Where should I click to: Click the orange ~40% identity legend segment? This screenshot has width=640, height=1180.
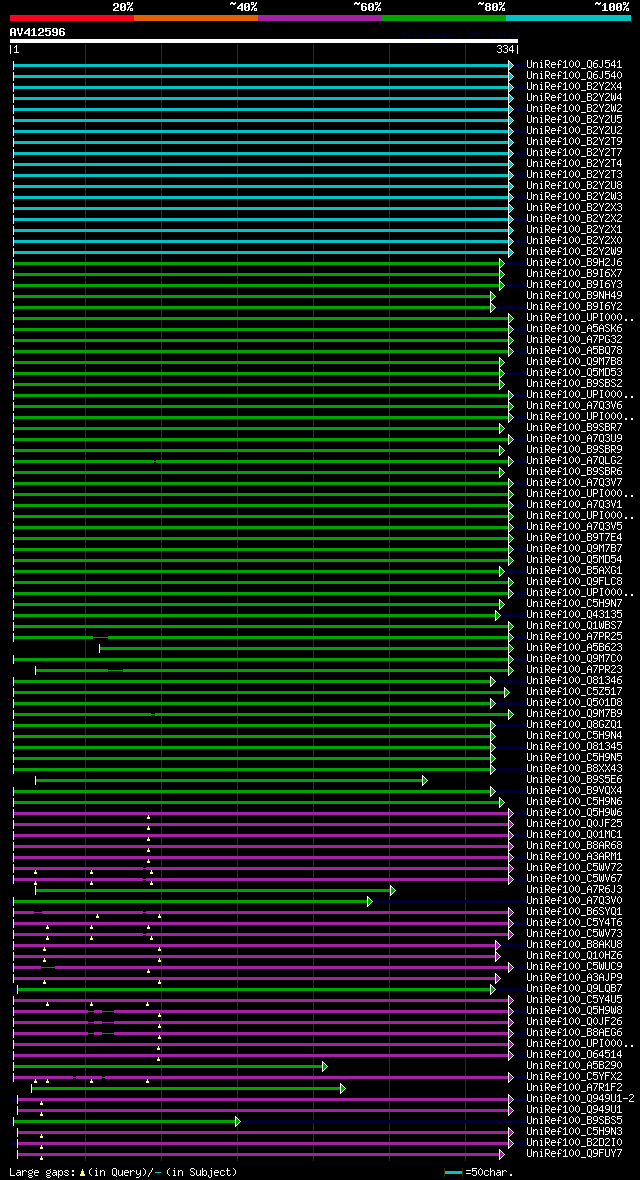click(x=196, y=17)
